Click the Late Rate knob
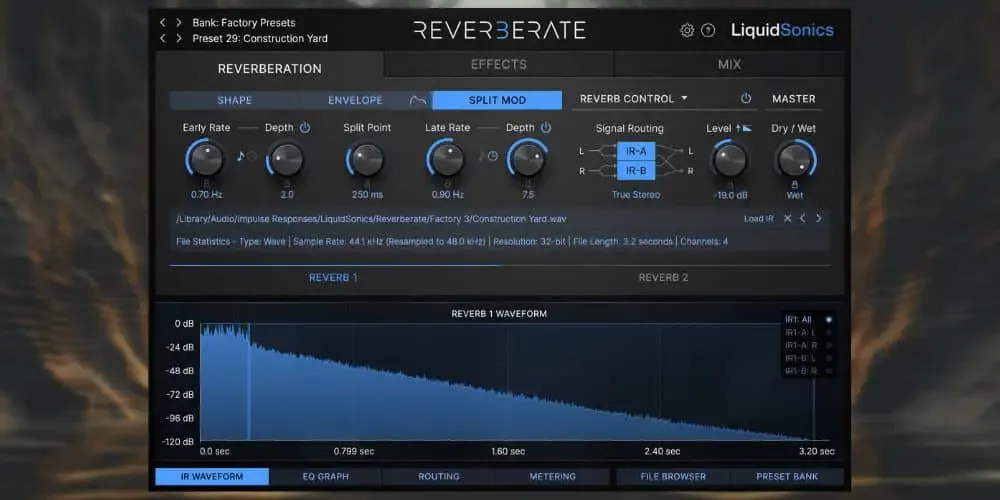Viewport: 1000px width, 500px height. click(446, 159)
